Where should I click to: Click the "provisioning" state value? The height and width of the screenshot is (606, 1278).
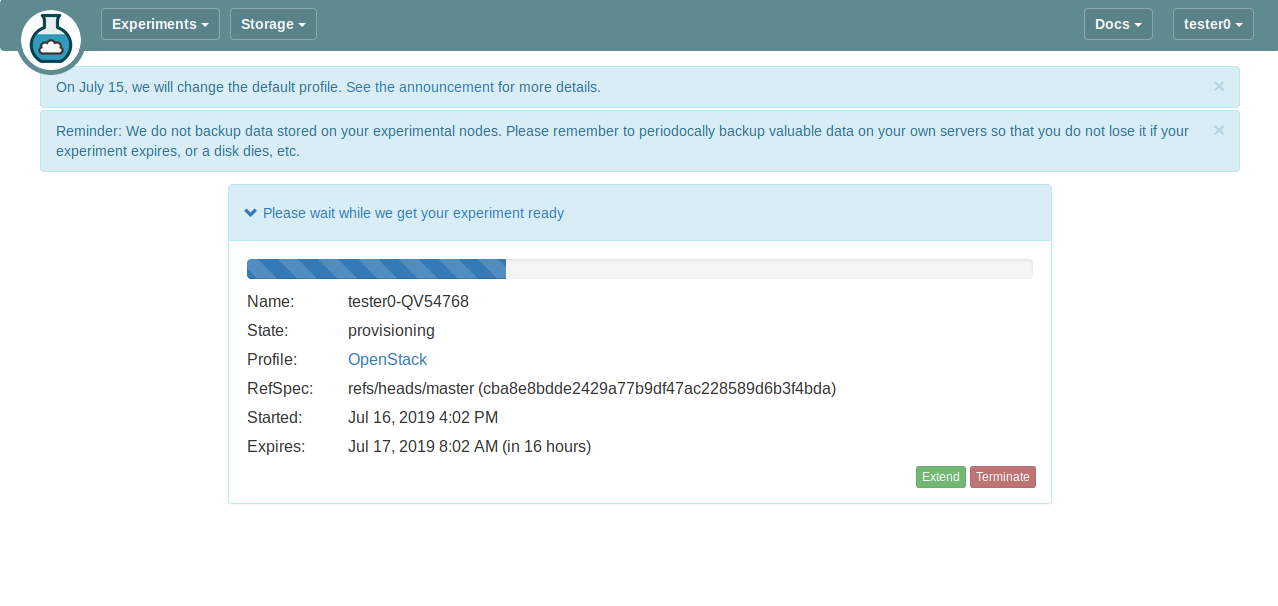[x=391, y=330]
